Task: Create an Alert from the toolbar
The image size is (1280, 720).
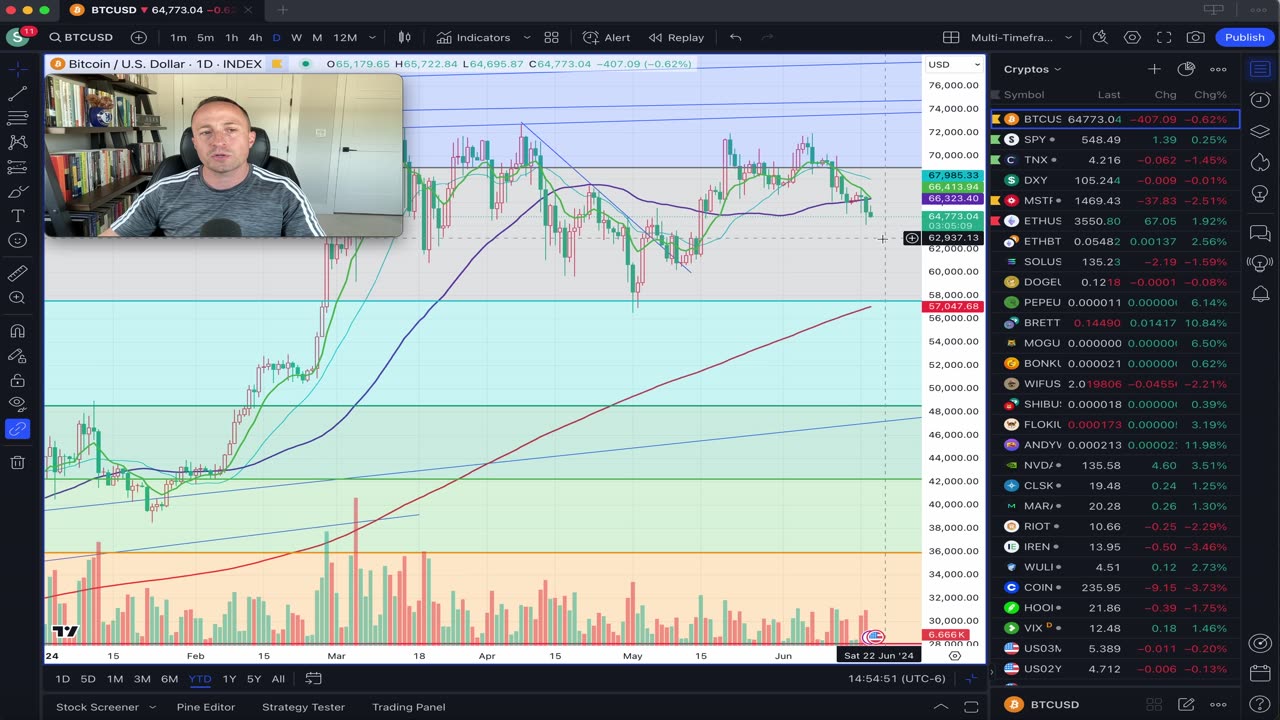Action: (607, 37)
